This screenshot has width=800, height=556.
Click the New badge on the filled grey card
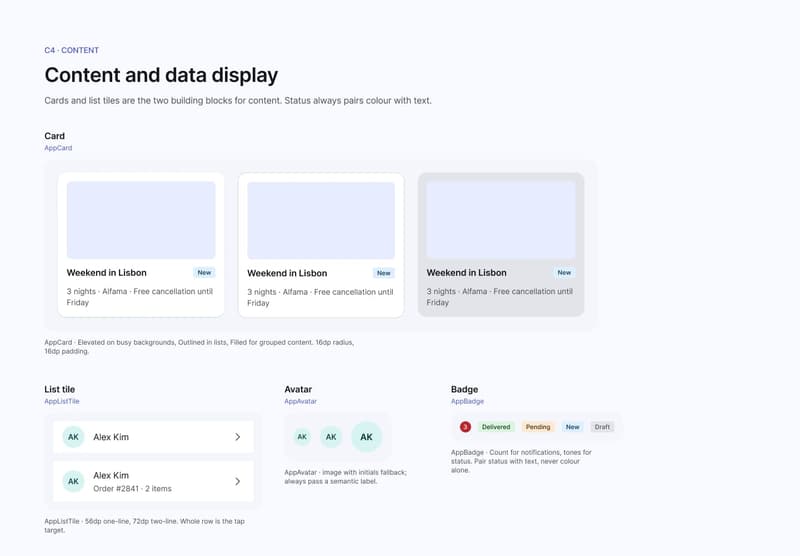coord(564,272)
